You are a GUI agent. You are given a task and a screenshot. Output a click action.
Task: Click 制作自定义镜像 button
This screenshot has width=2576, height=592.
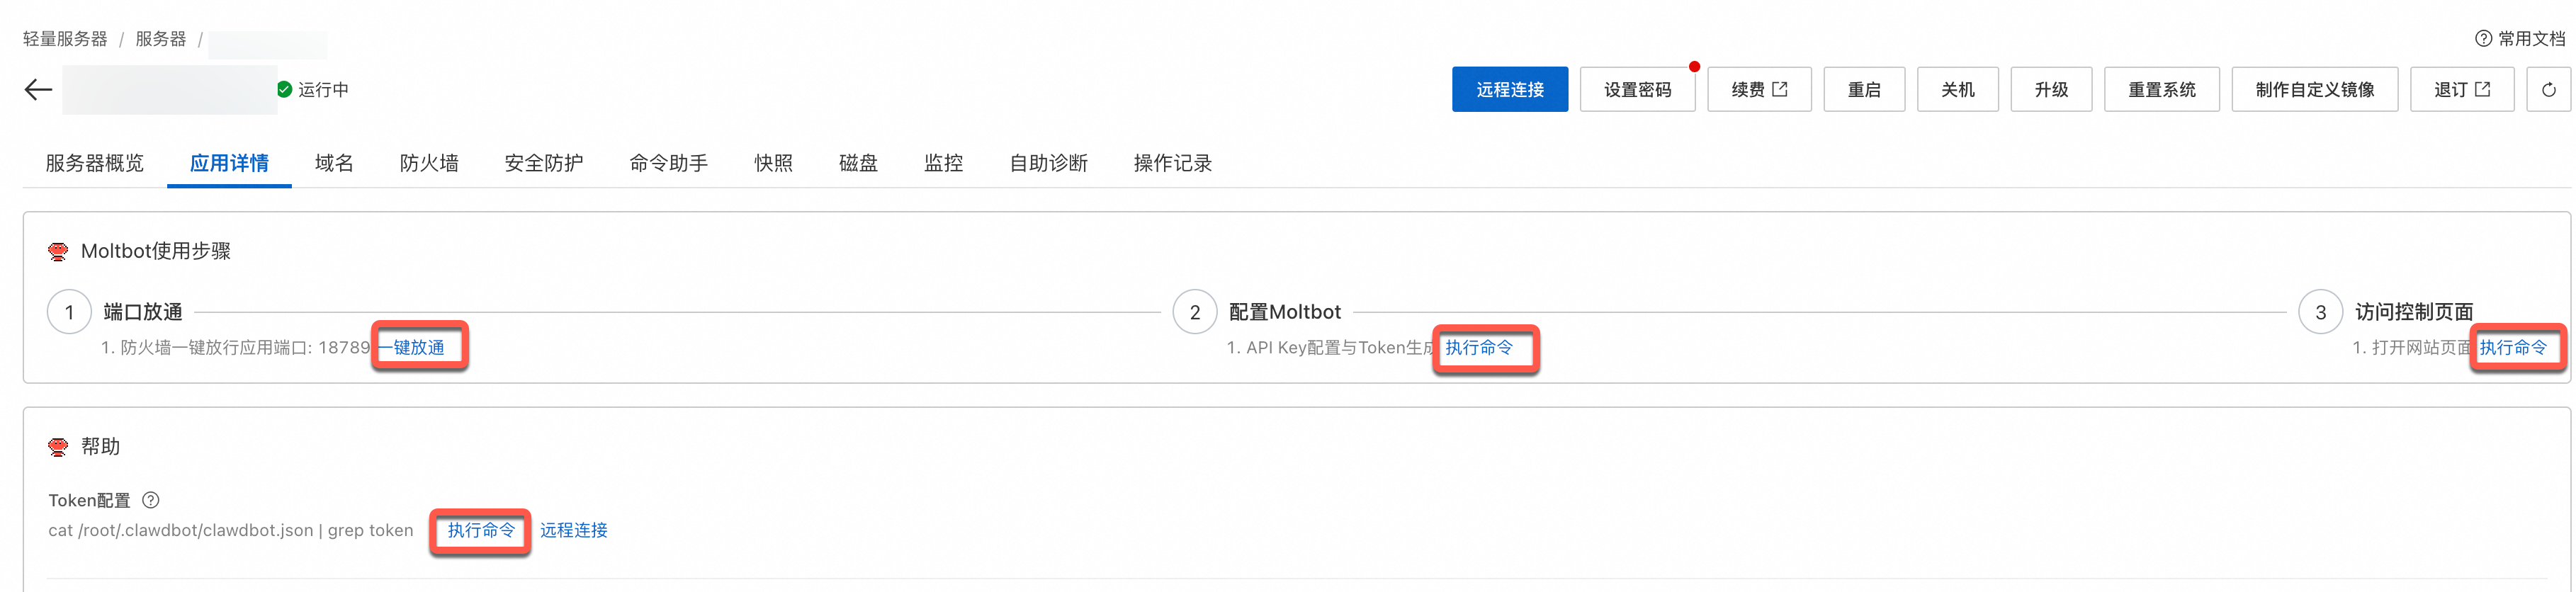click(2314, 90)
